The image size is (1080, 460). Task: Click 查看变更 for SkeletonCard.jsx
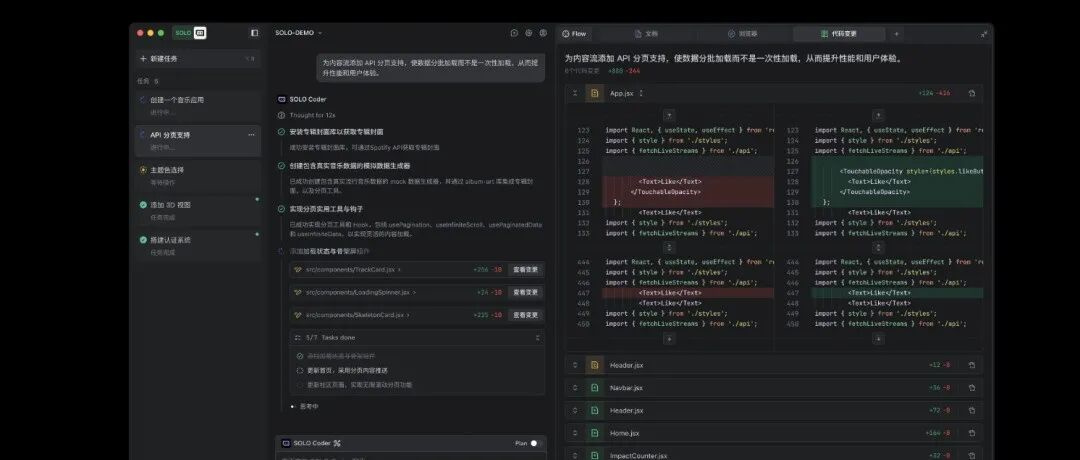(x=526, y=315)
